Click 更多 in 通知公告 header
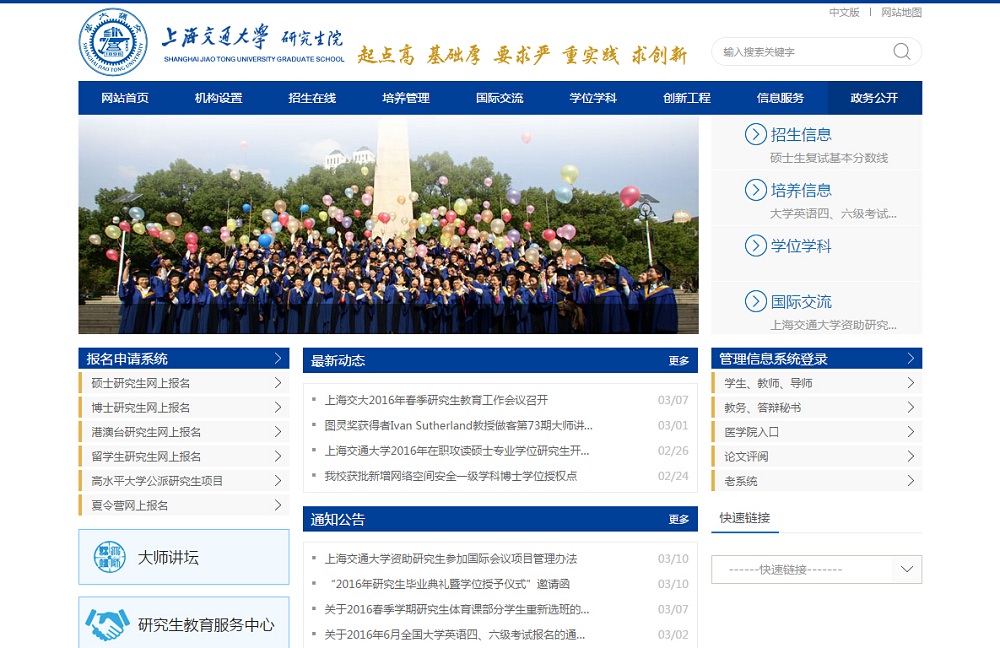The width and height of the screenshot is (1000, 648). 679,519
